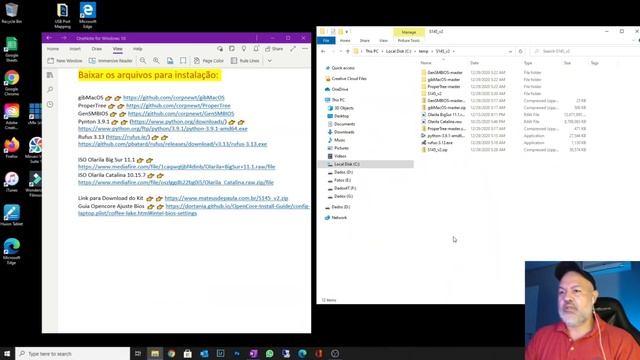The image size is (640, 360).
Task: Open the Explorer Home ribbon tab
Action: [x=345, y=41]
